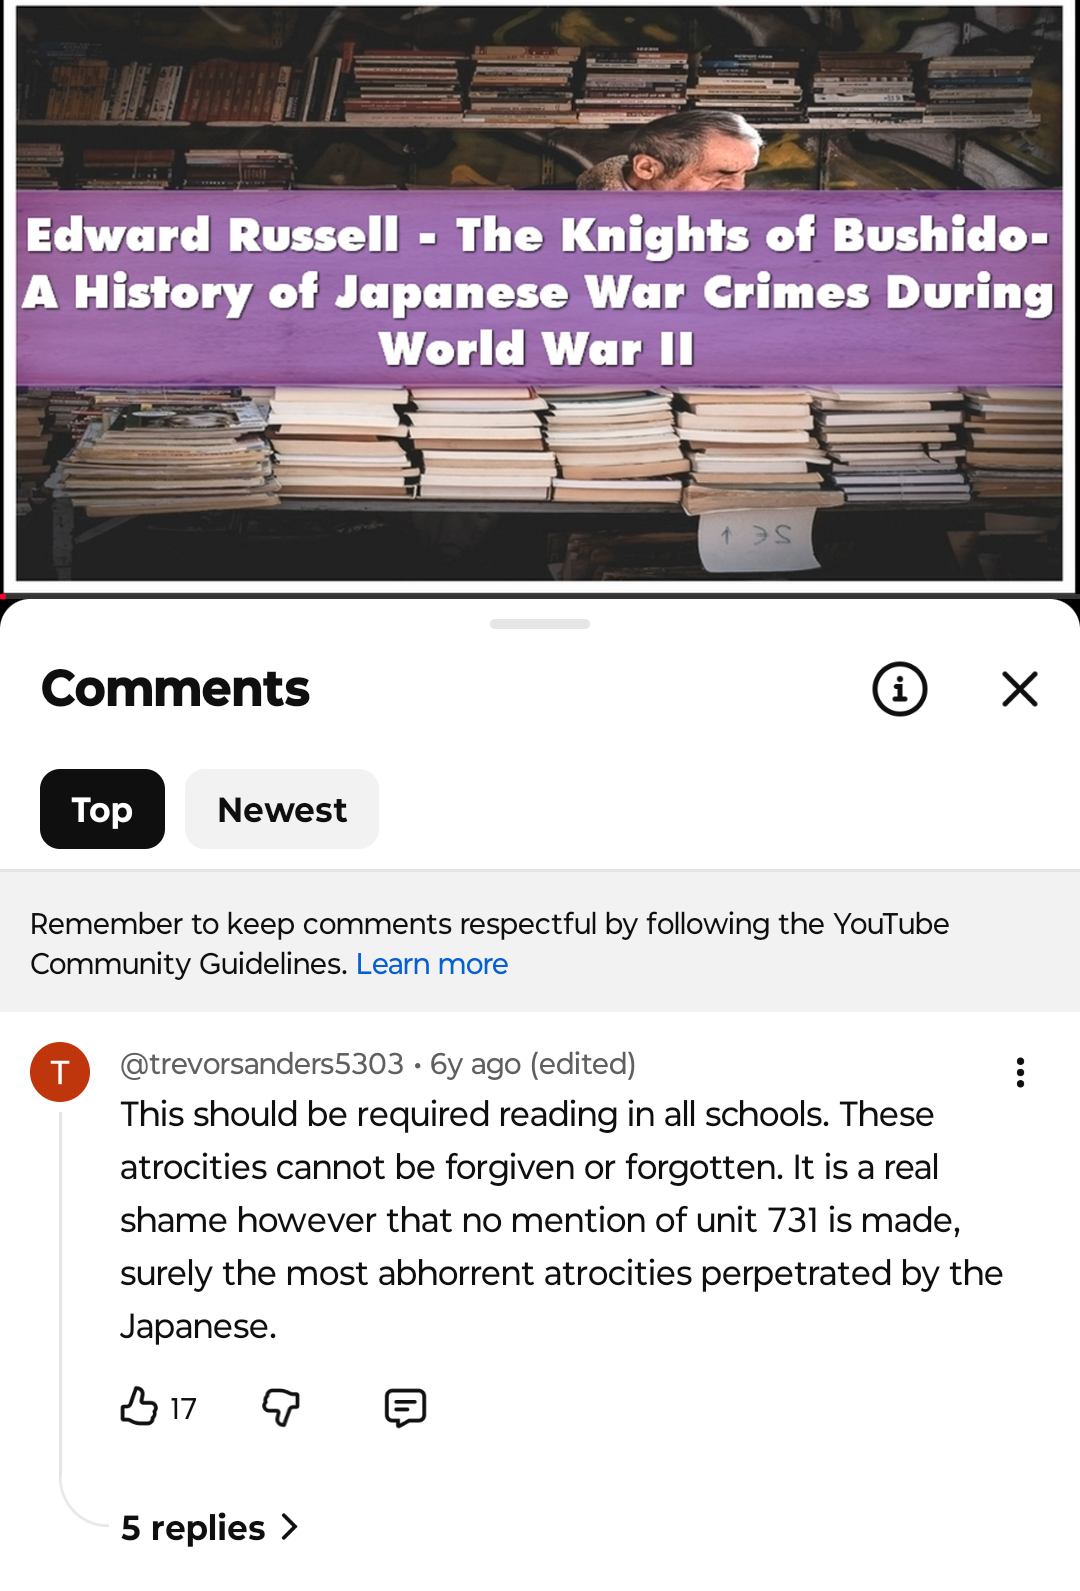Image resolution: width=1080 pixels, height=1591 pixels.
Task: Switch to Newest comments filter
Action: point(282,809)
